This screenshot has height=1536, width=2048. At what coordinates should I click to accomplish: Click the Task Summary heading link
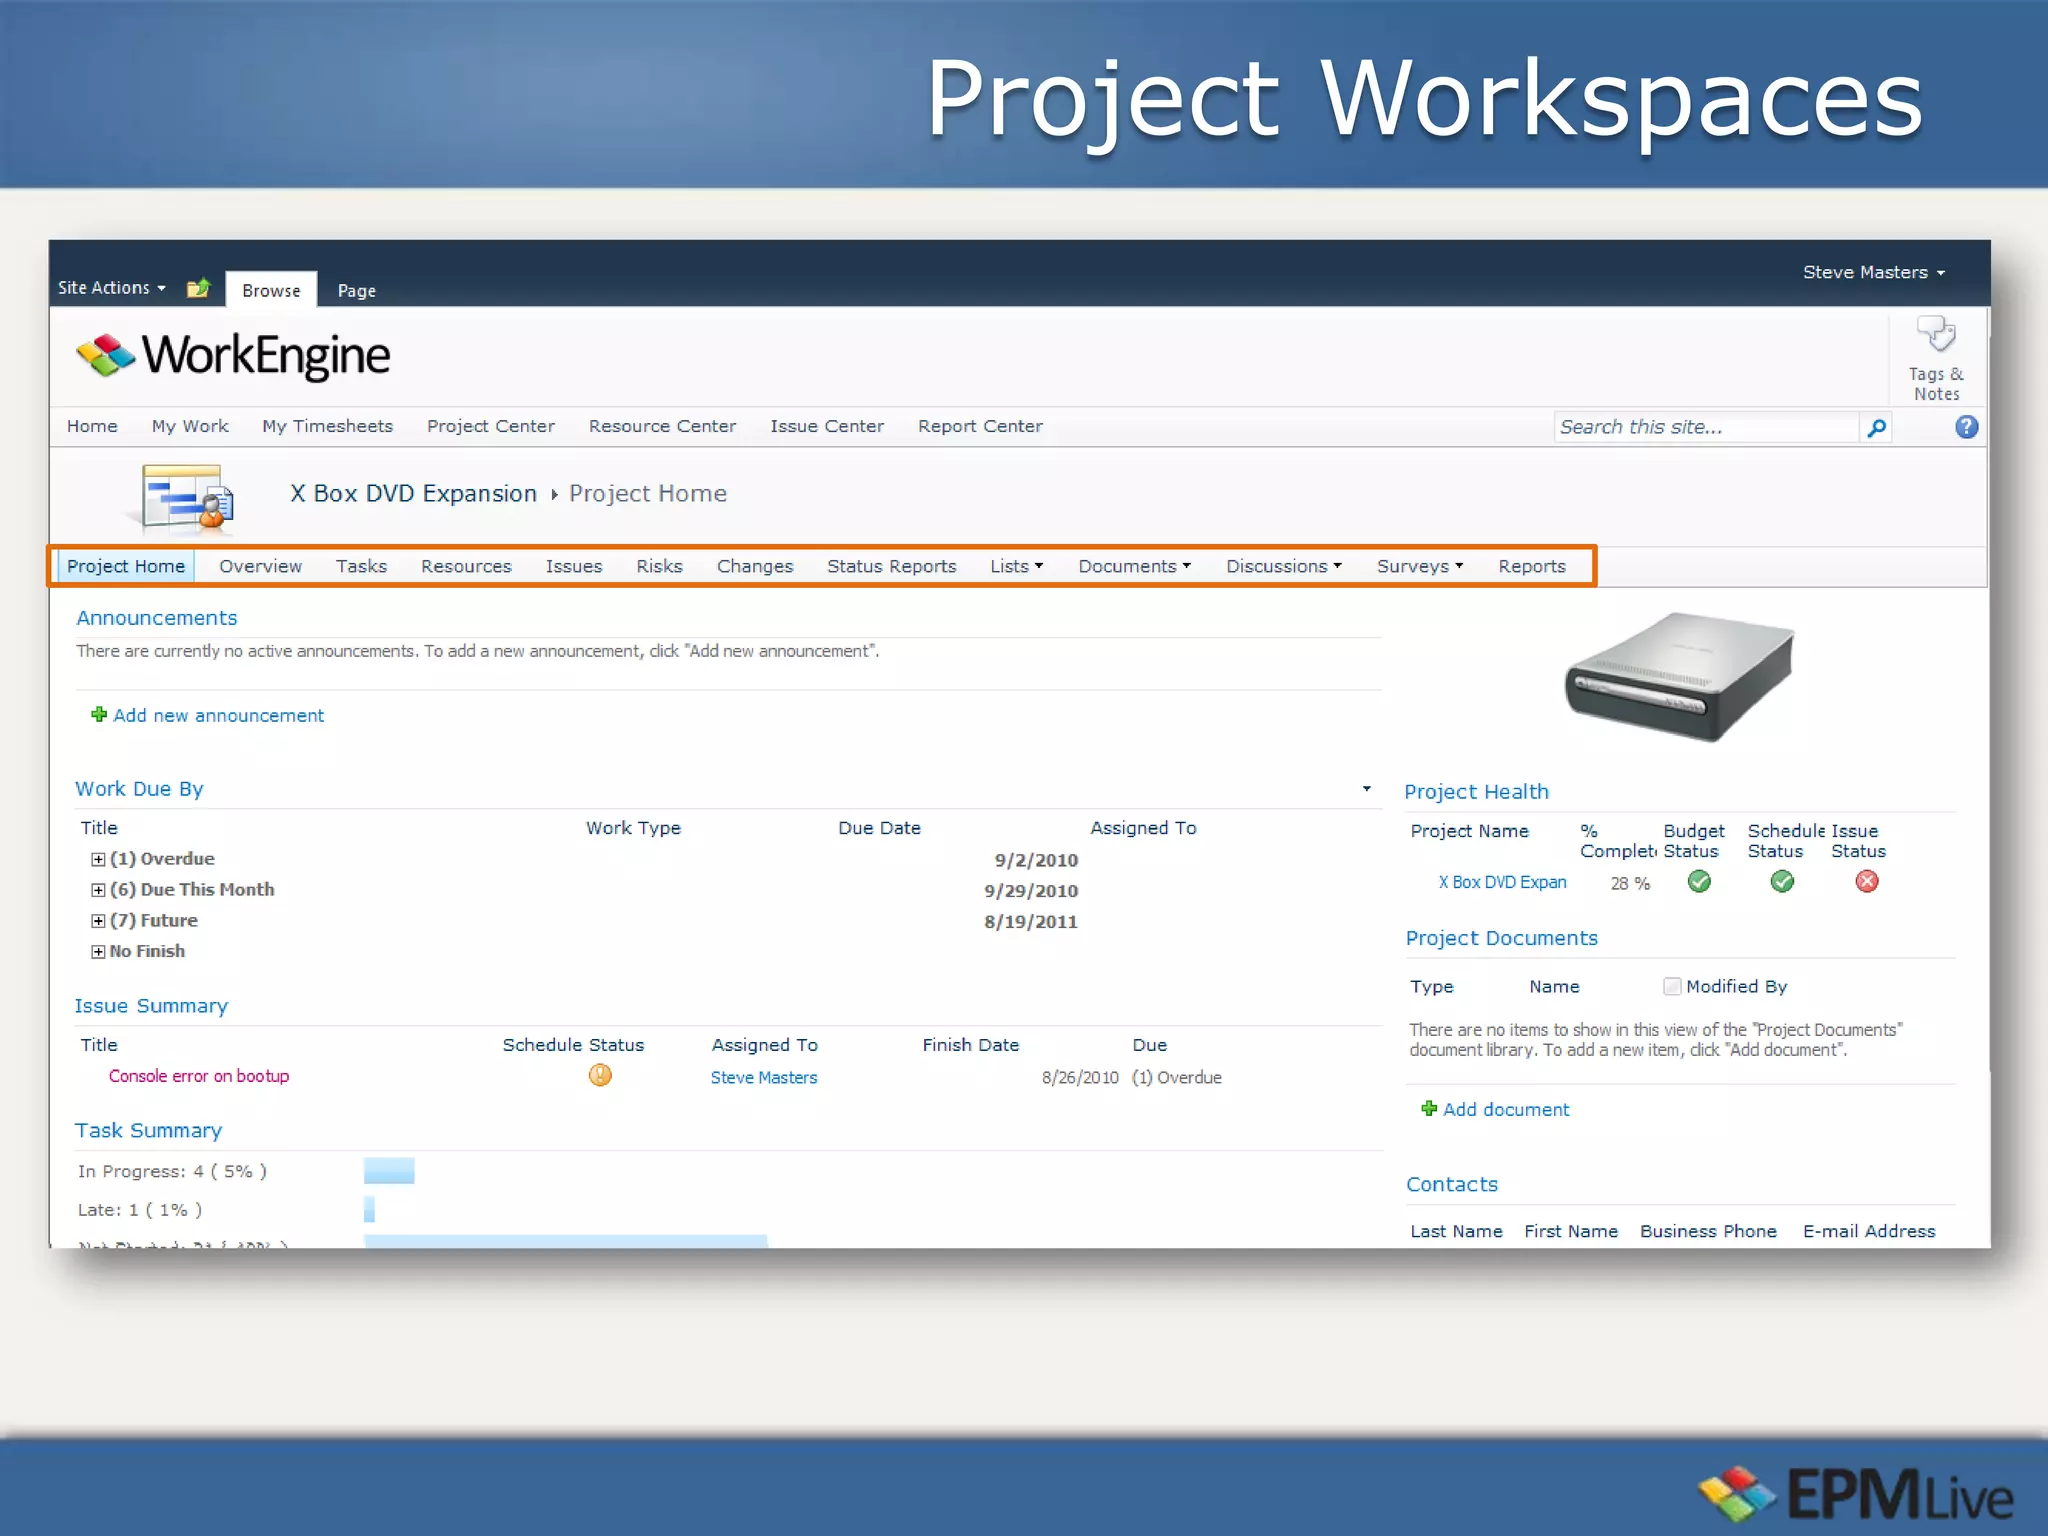pos(148,1130)
